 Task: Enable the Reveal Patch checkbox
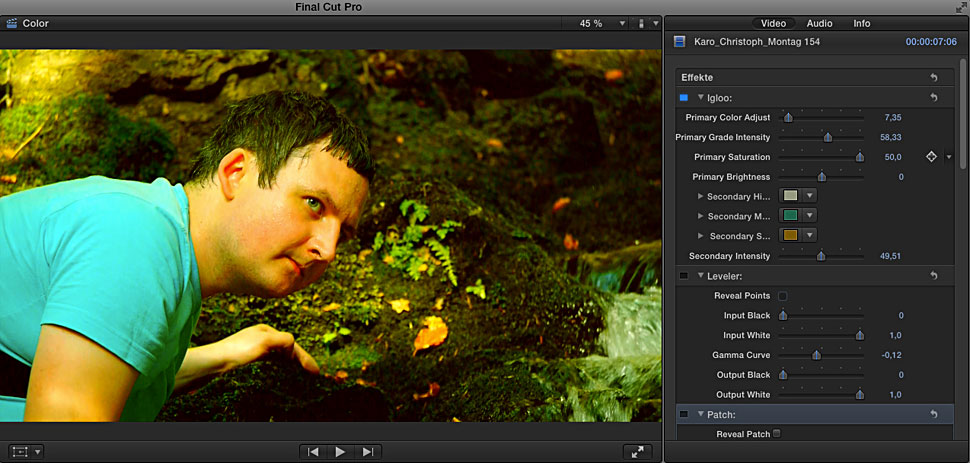point(777,434)
